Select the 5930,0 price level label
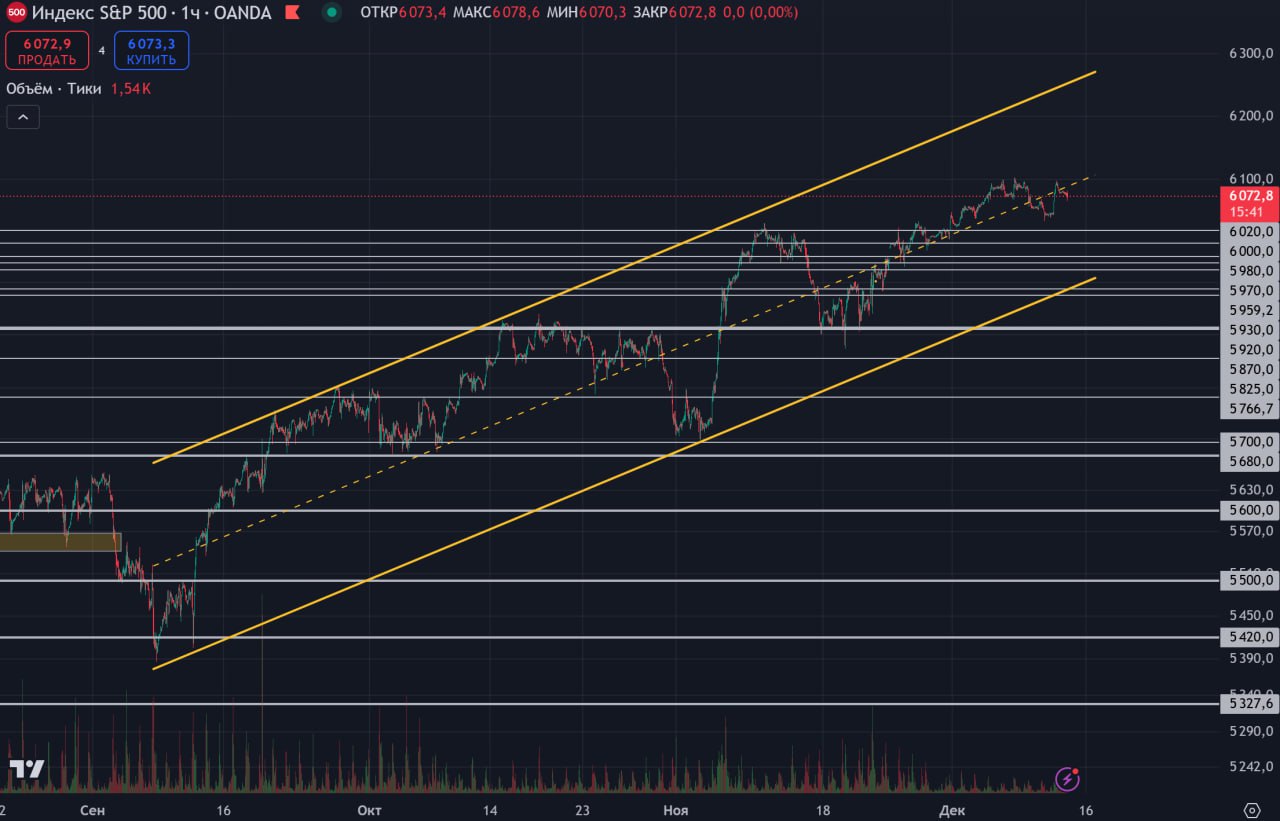The width and height of the screenshot is (1280, 821). pyautogui.click(x=1250, y=330)
